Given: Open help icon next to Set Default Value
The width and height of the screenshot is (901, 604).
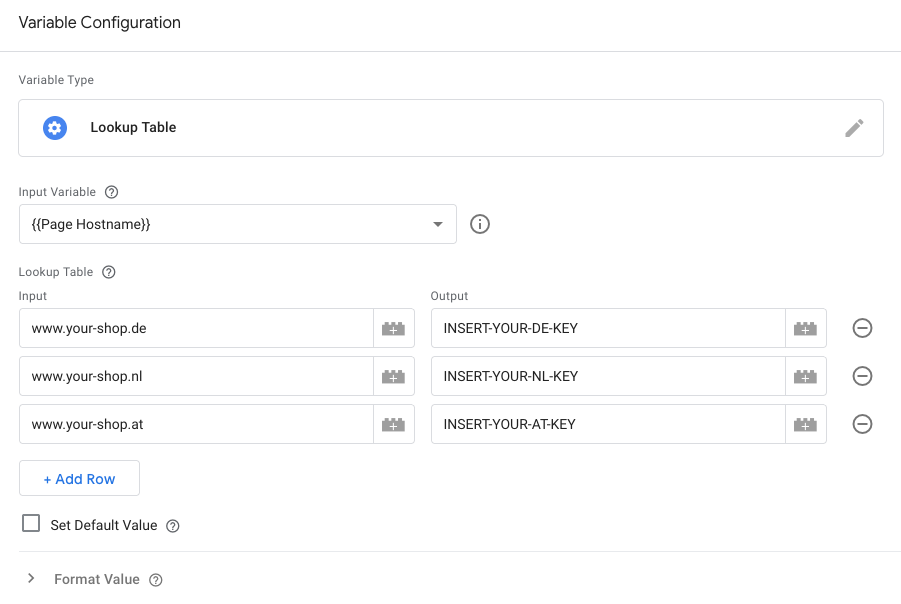Looking at the screenshot, I should coord(172,526).
